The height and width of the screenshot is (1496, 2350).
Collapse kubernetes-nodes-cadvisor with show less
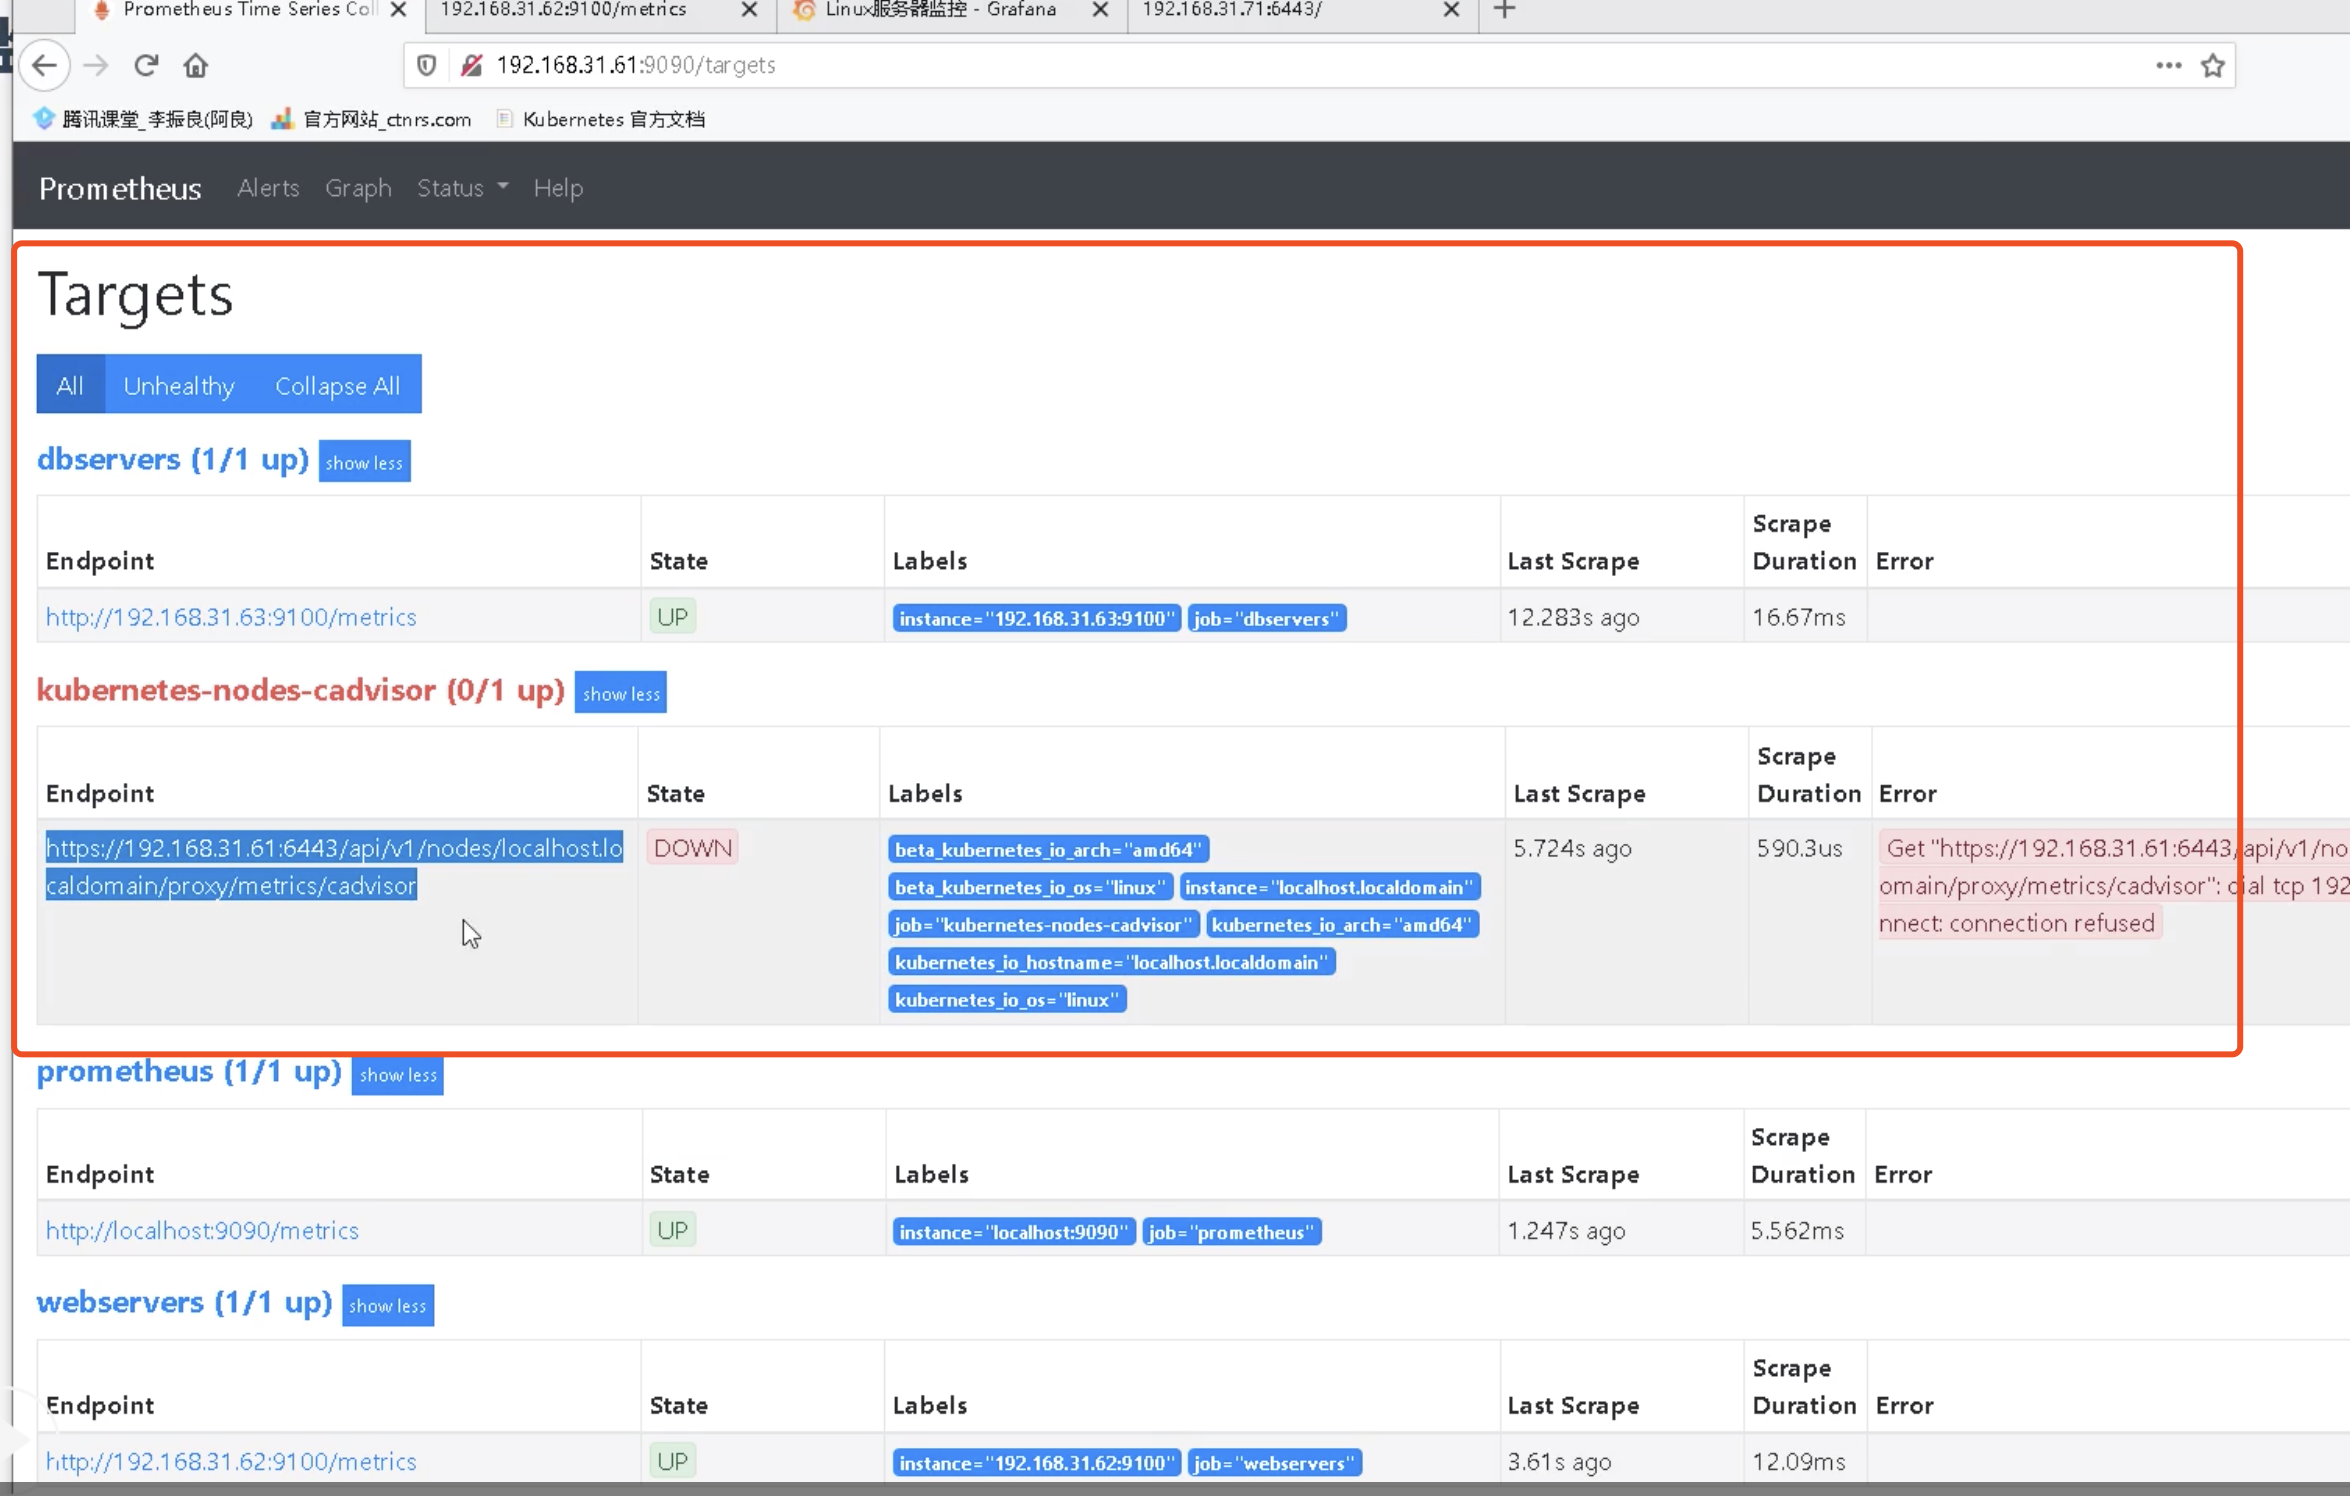click(x=620, y=693)
